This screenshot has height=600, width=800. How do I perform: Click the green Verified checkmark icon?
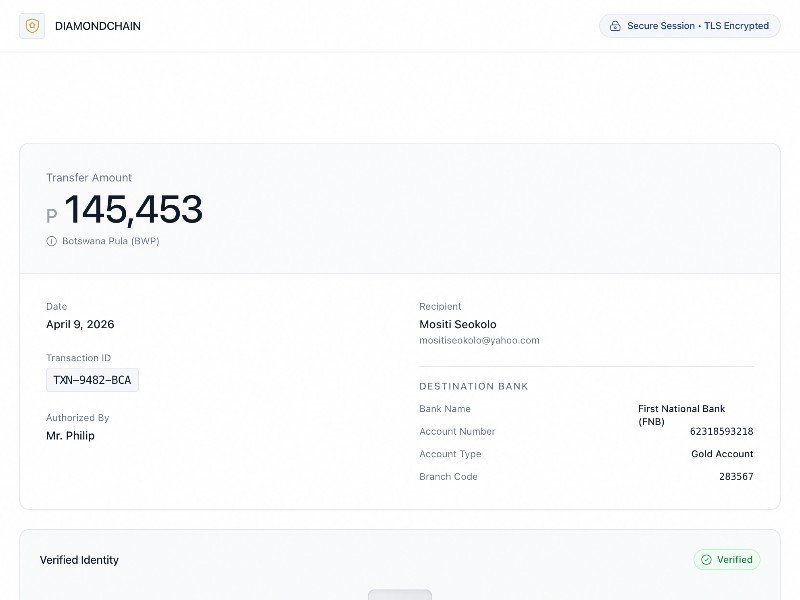point(706,560)
